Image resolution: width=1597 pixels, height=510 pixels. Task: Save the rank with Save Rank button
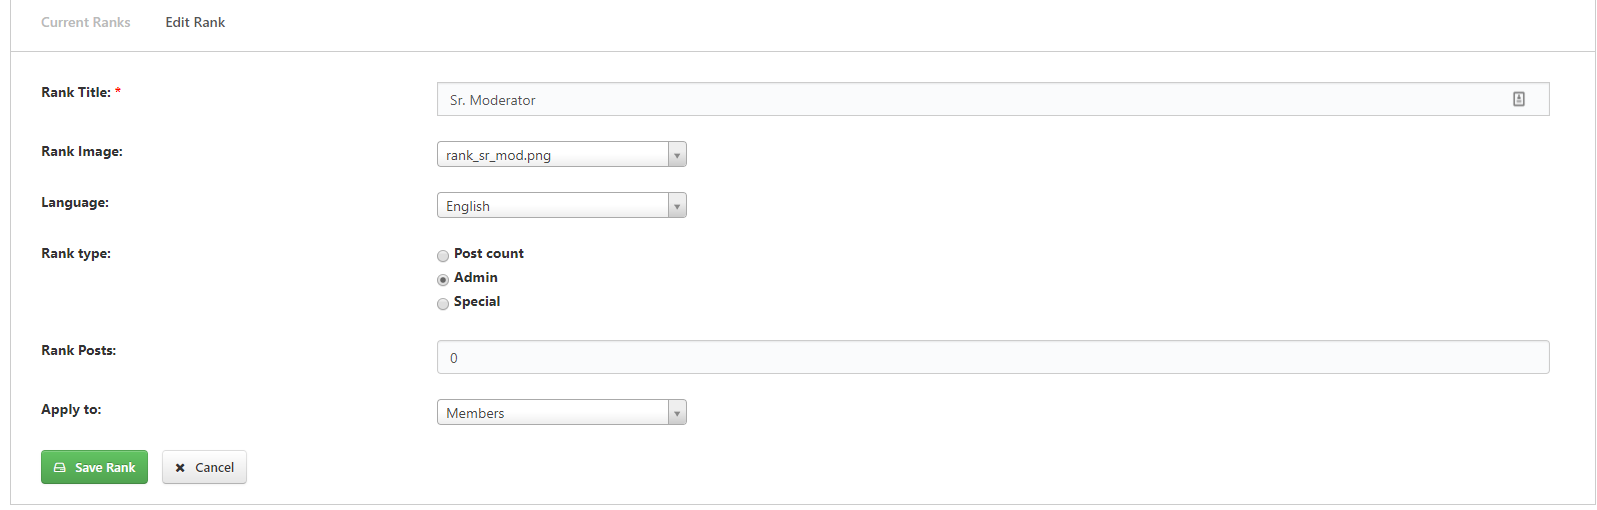(94, 467)
